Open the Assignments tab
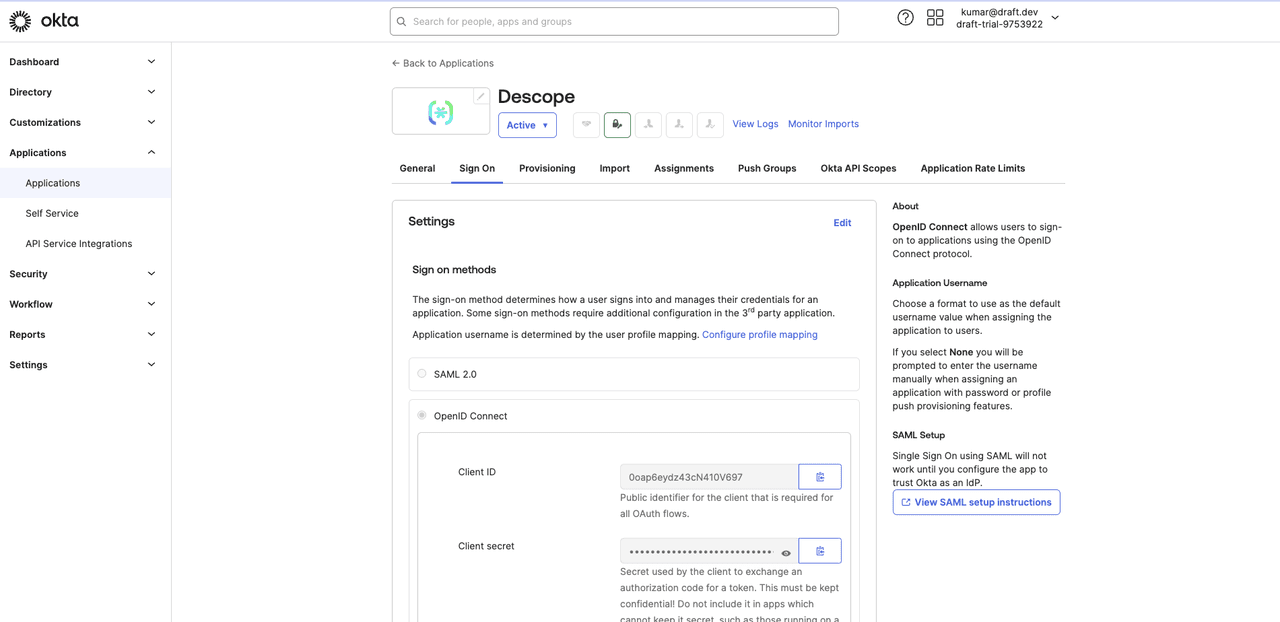The height and width of the screenshot is (622, 1280). click(683, 168)
